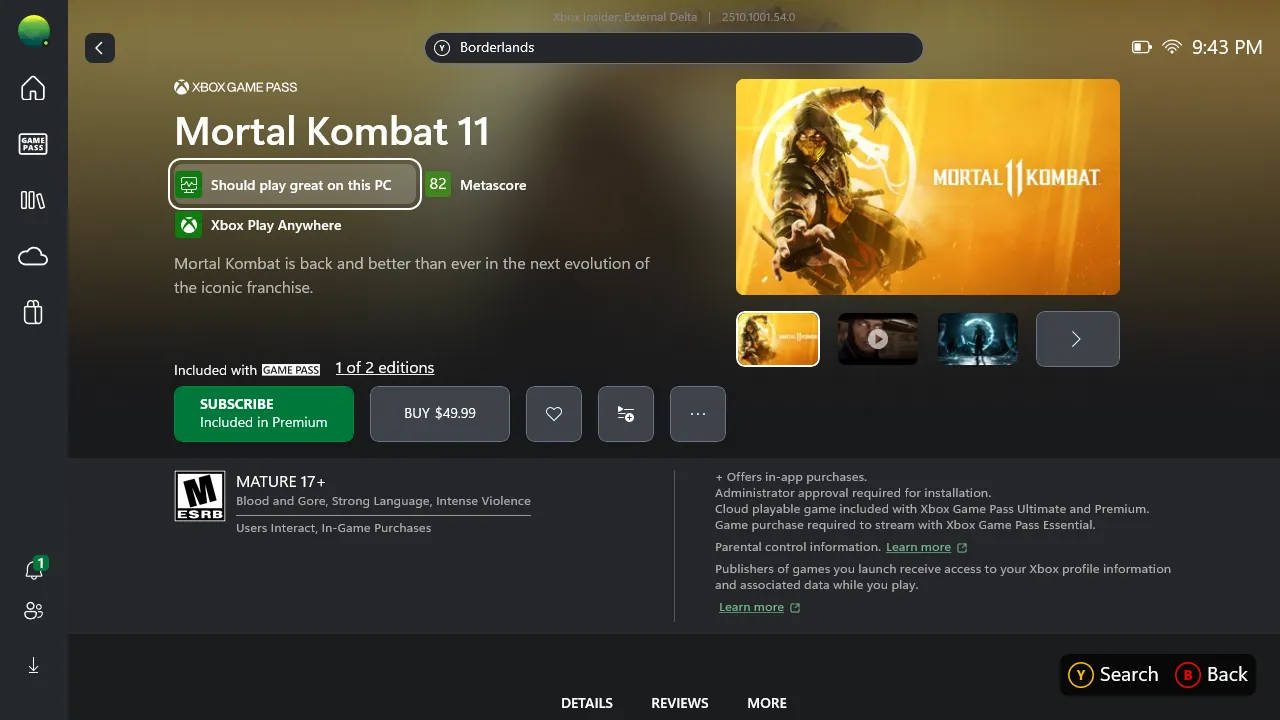Viewport: 1280px width, 720px height.
Task: Go back with the top-left chevron button
Action: [100, 48]
